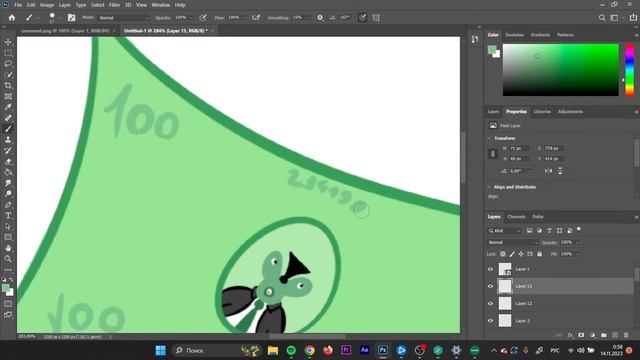The image size is (640, 360).
Task: Click the search icon at top right
Action: coord(602,18)
